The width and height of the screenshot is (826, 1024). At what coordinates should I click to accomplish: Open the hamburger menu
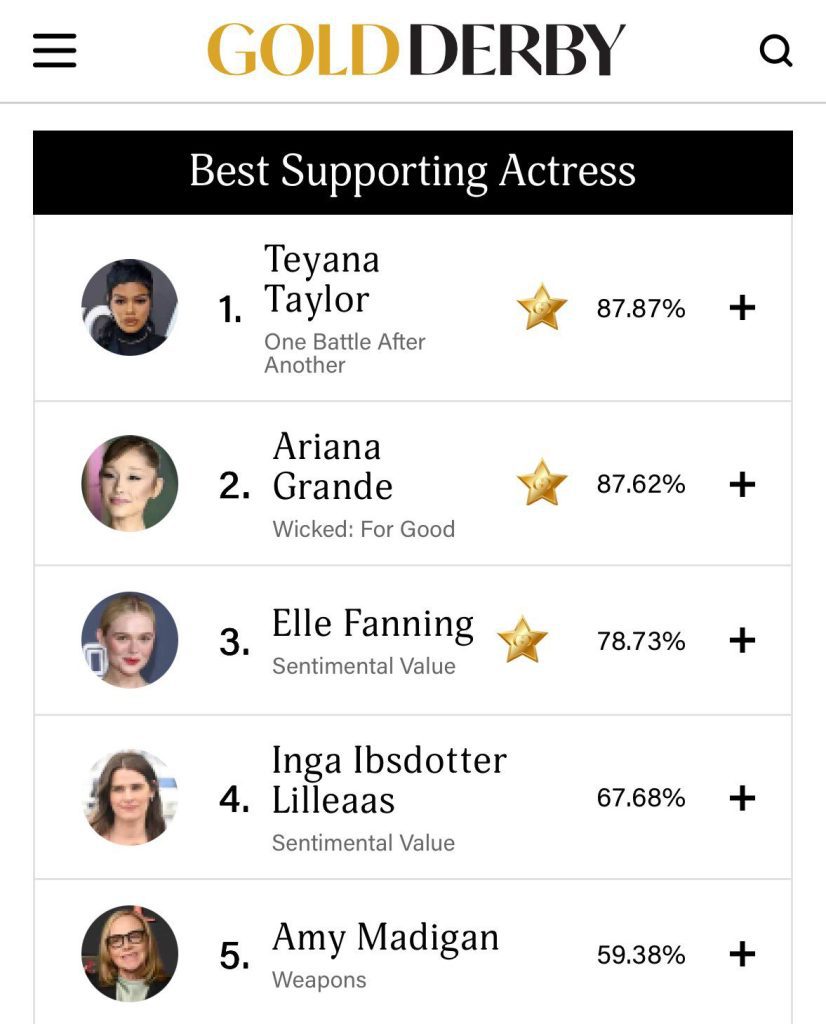click(54, 50)
